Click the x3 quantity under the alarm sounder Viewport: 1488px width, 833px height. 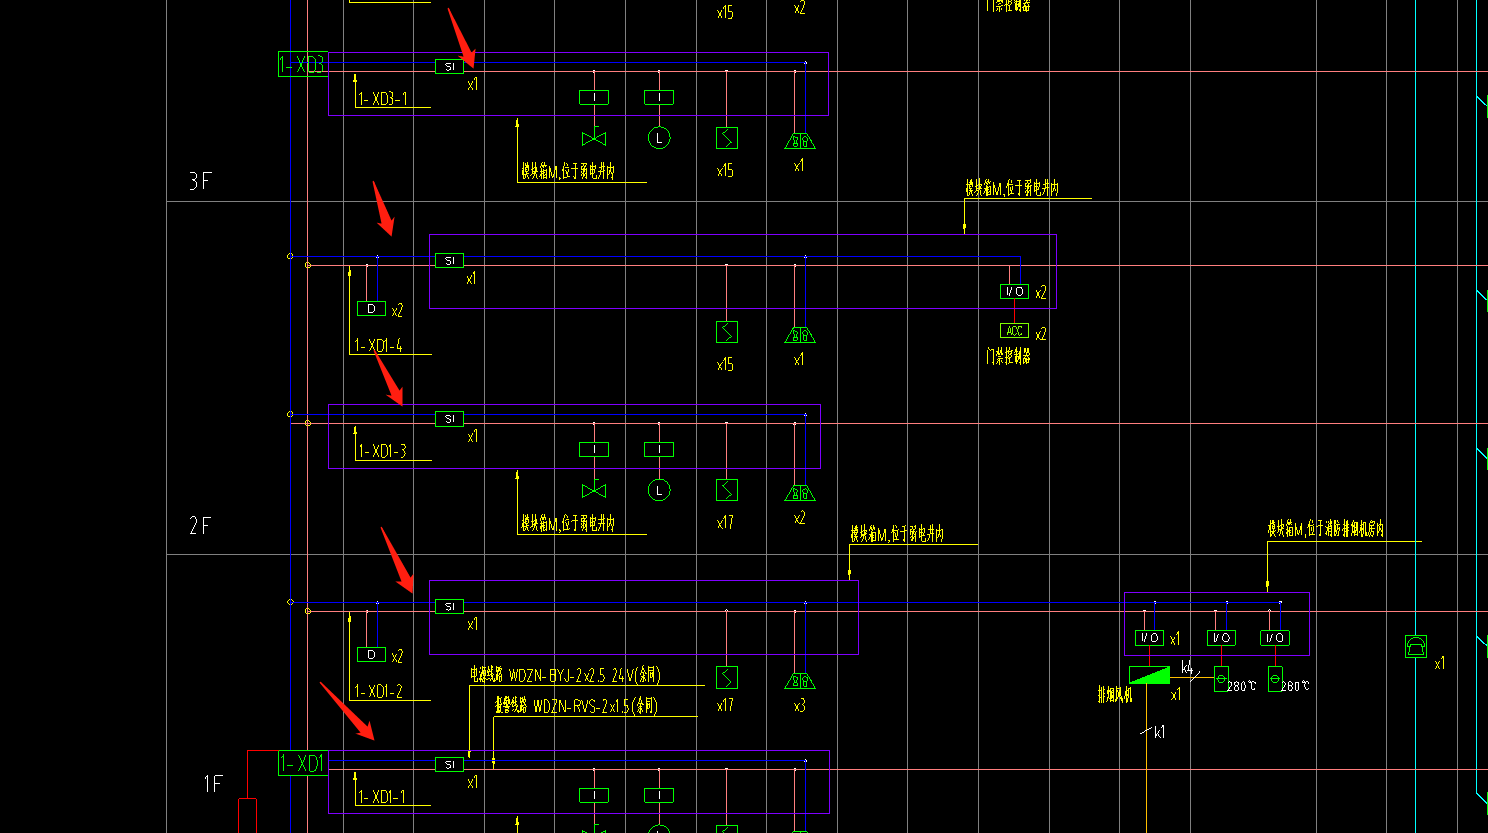point(799,706)
